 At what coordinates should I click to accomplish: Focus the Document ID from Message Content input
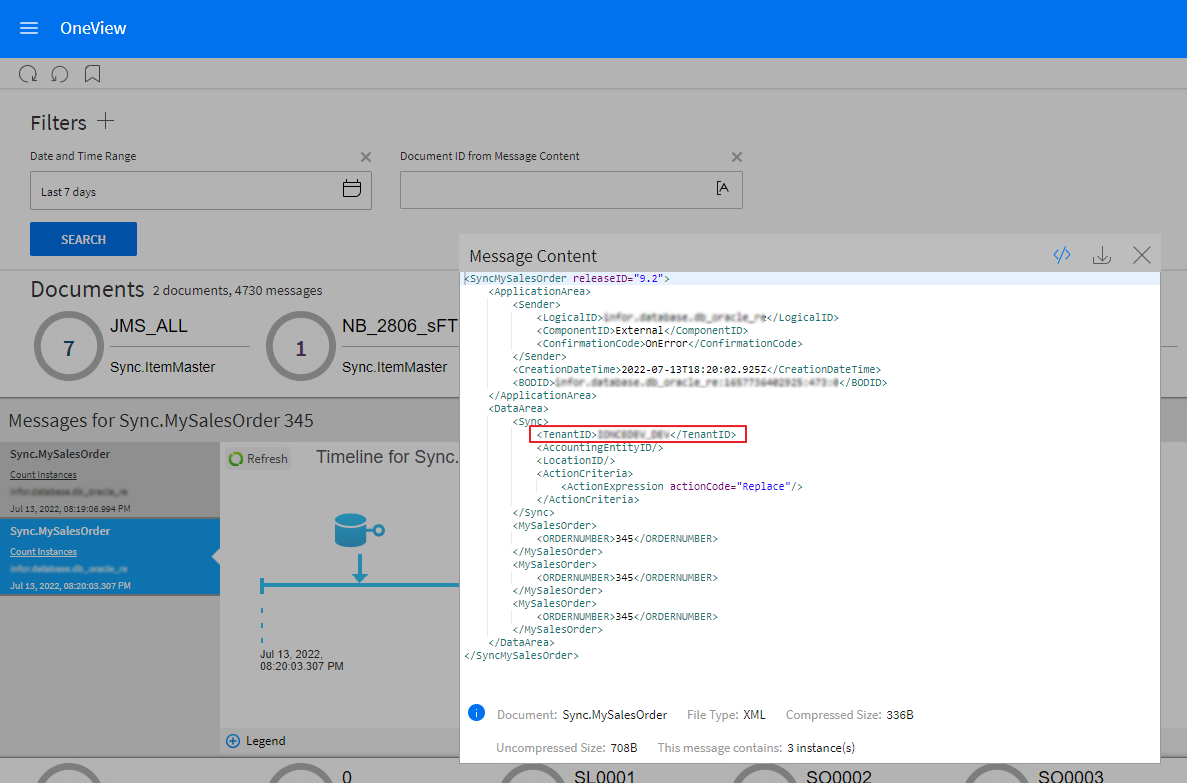coord(571,189)
